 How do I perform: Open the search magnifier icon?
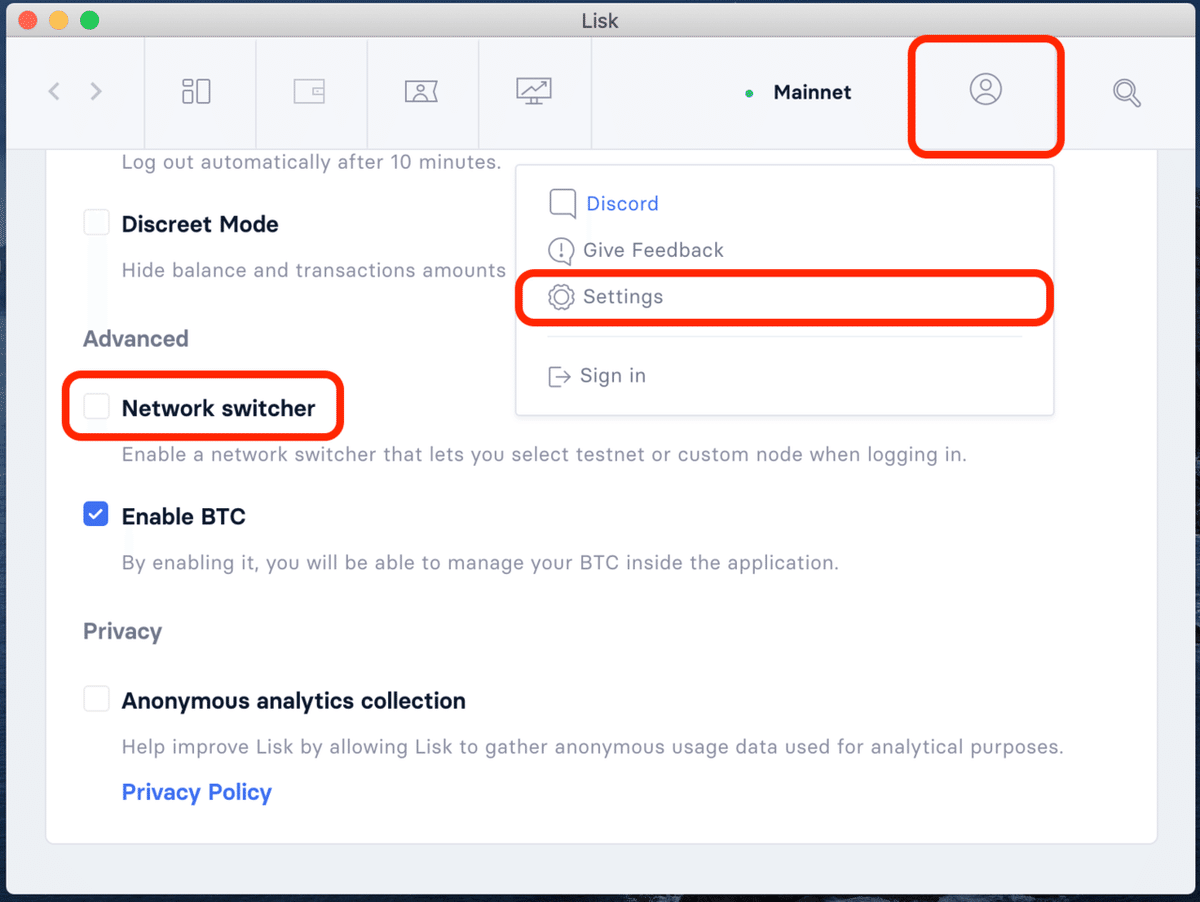[1127, 93]
